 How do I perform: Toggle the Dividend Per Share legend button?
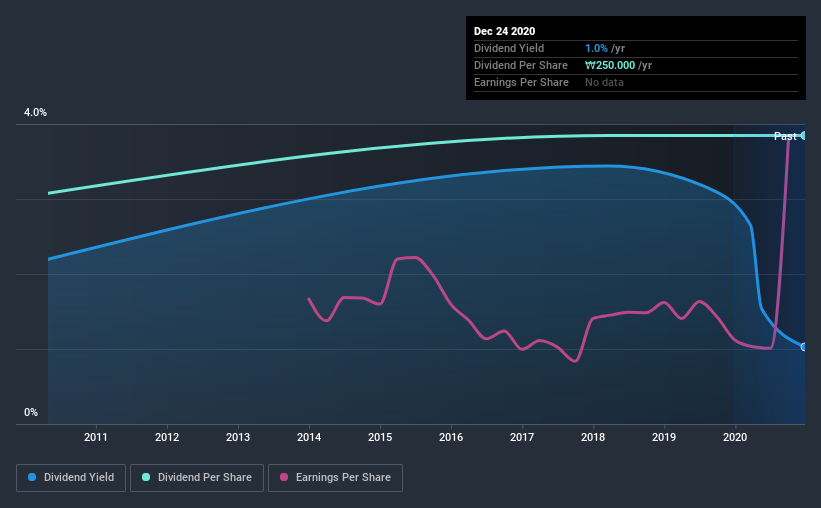pos(197,478)
